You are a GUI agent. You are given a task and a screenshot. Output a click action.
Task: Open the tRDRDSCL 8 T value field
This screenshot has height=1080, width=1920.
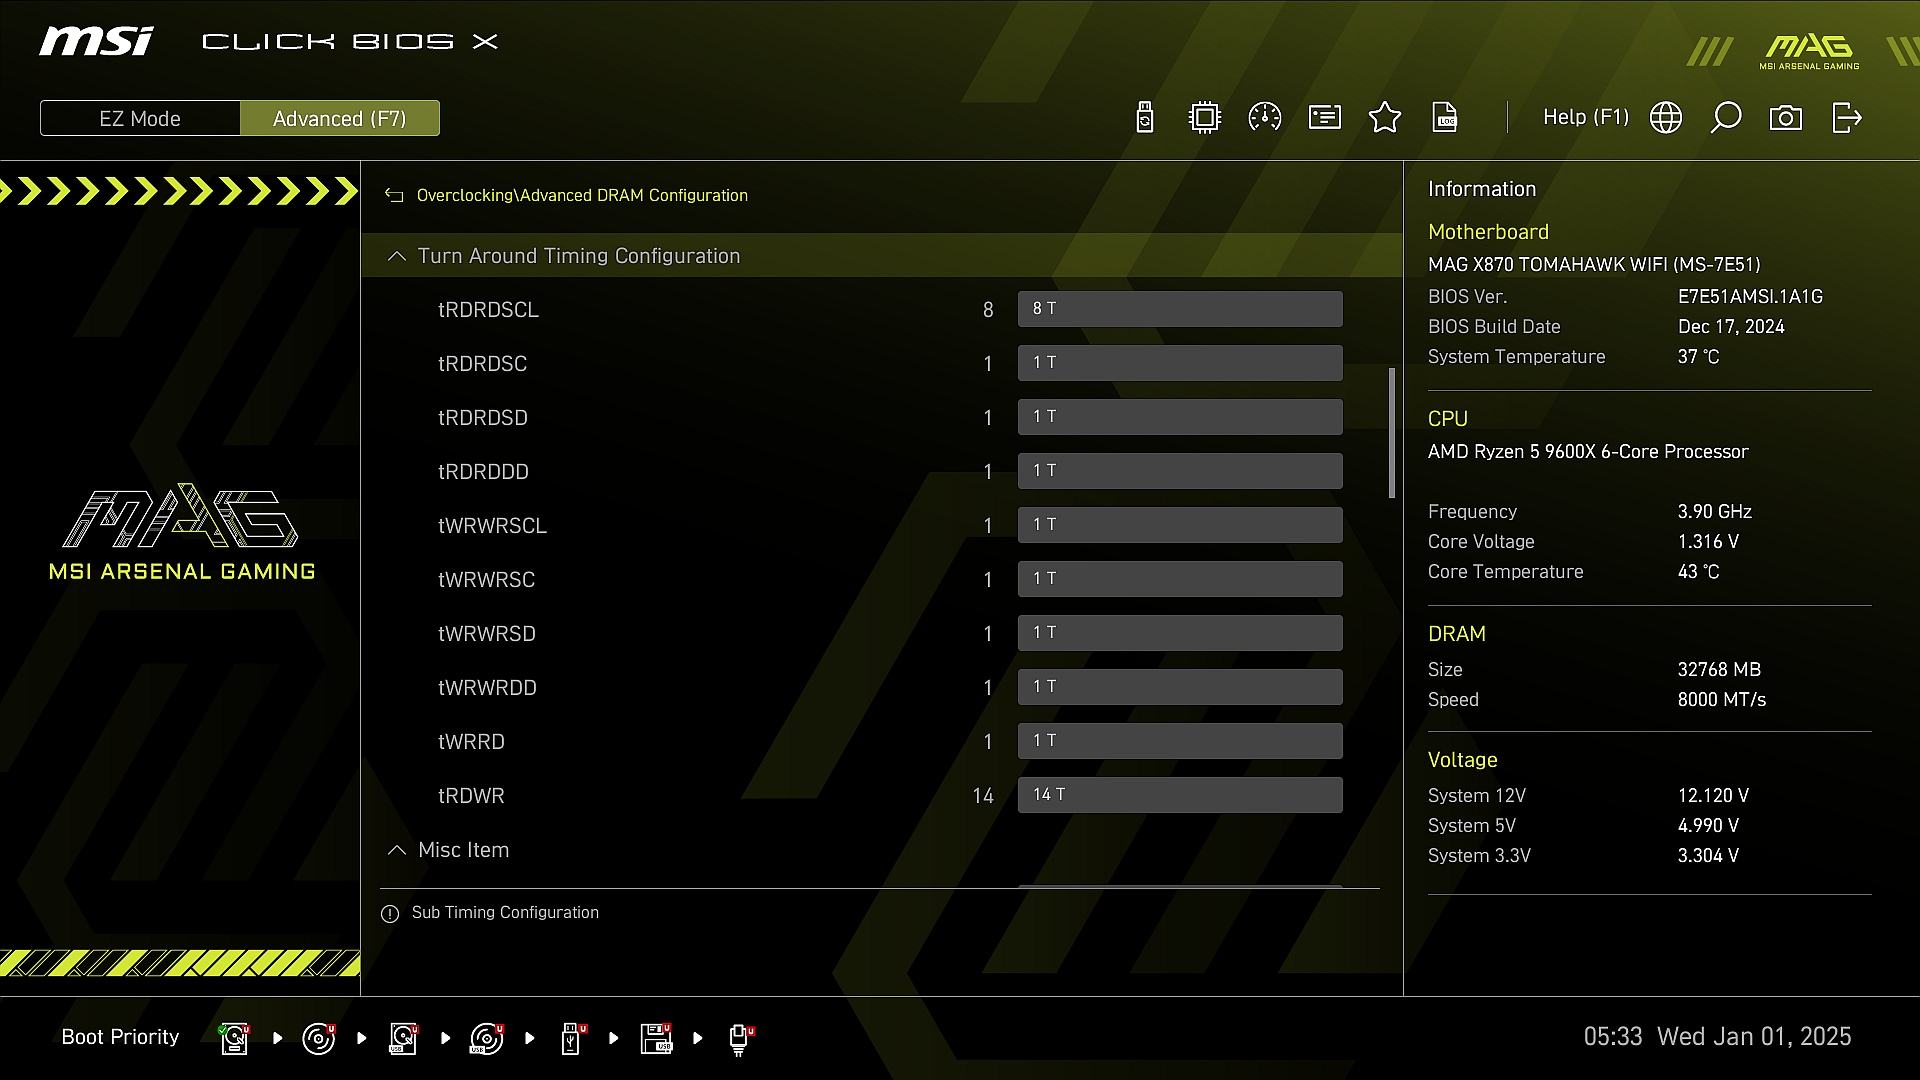(x=1180, y=309)
